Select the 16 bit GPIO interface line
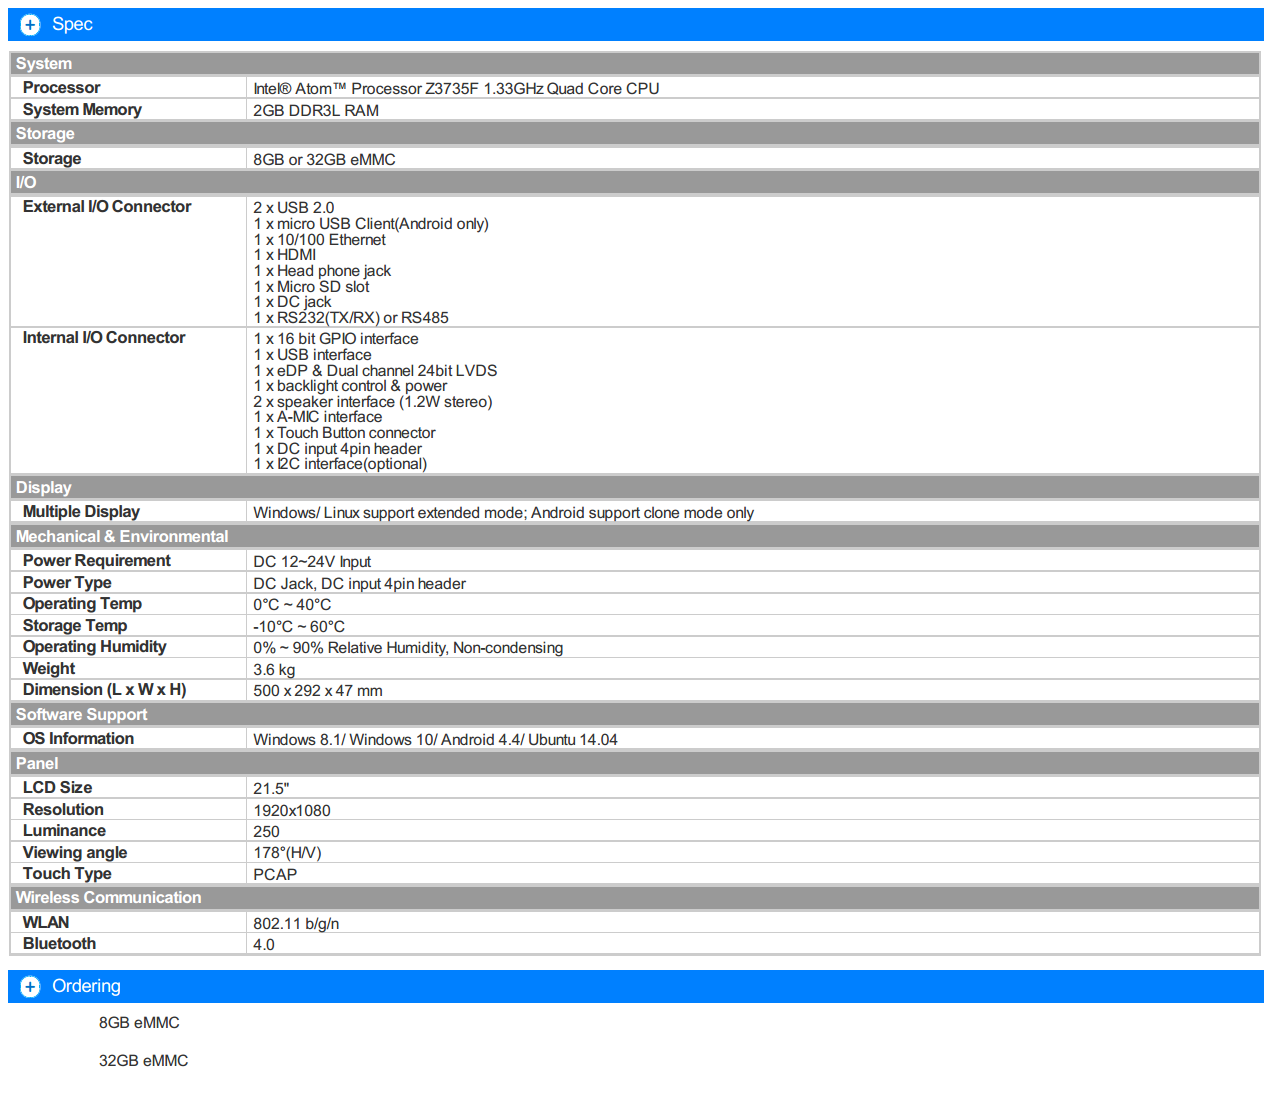This screenshot has height=1094, width=1277. 336,339
